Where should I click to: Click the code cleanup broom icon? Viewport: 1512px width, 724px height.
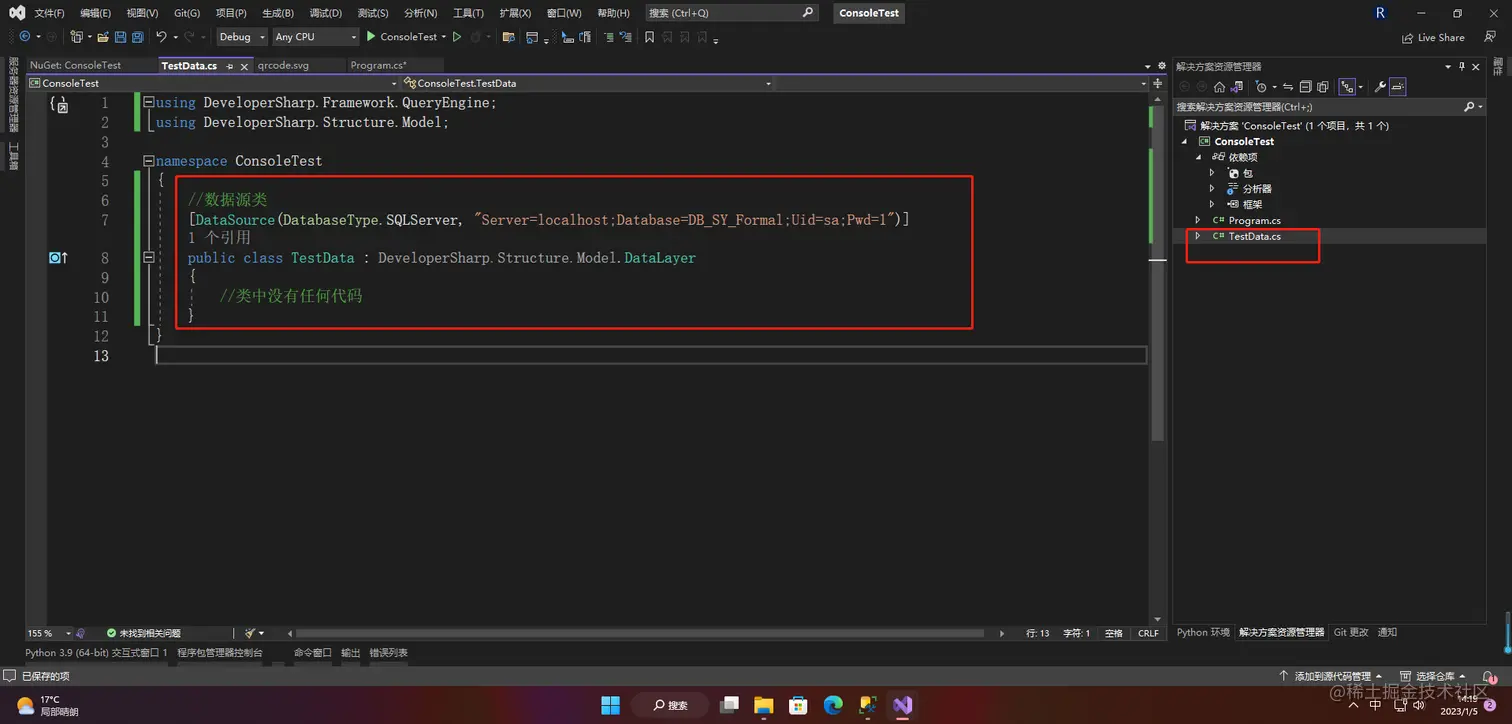coord(251,633)
